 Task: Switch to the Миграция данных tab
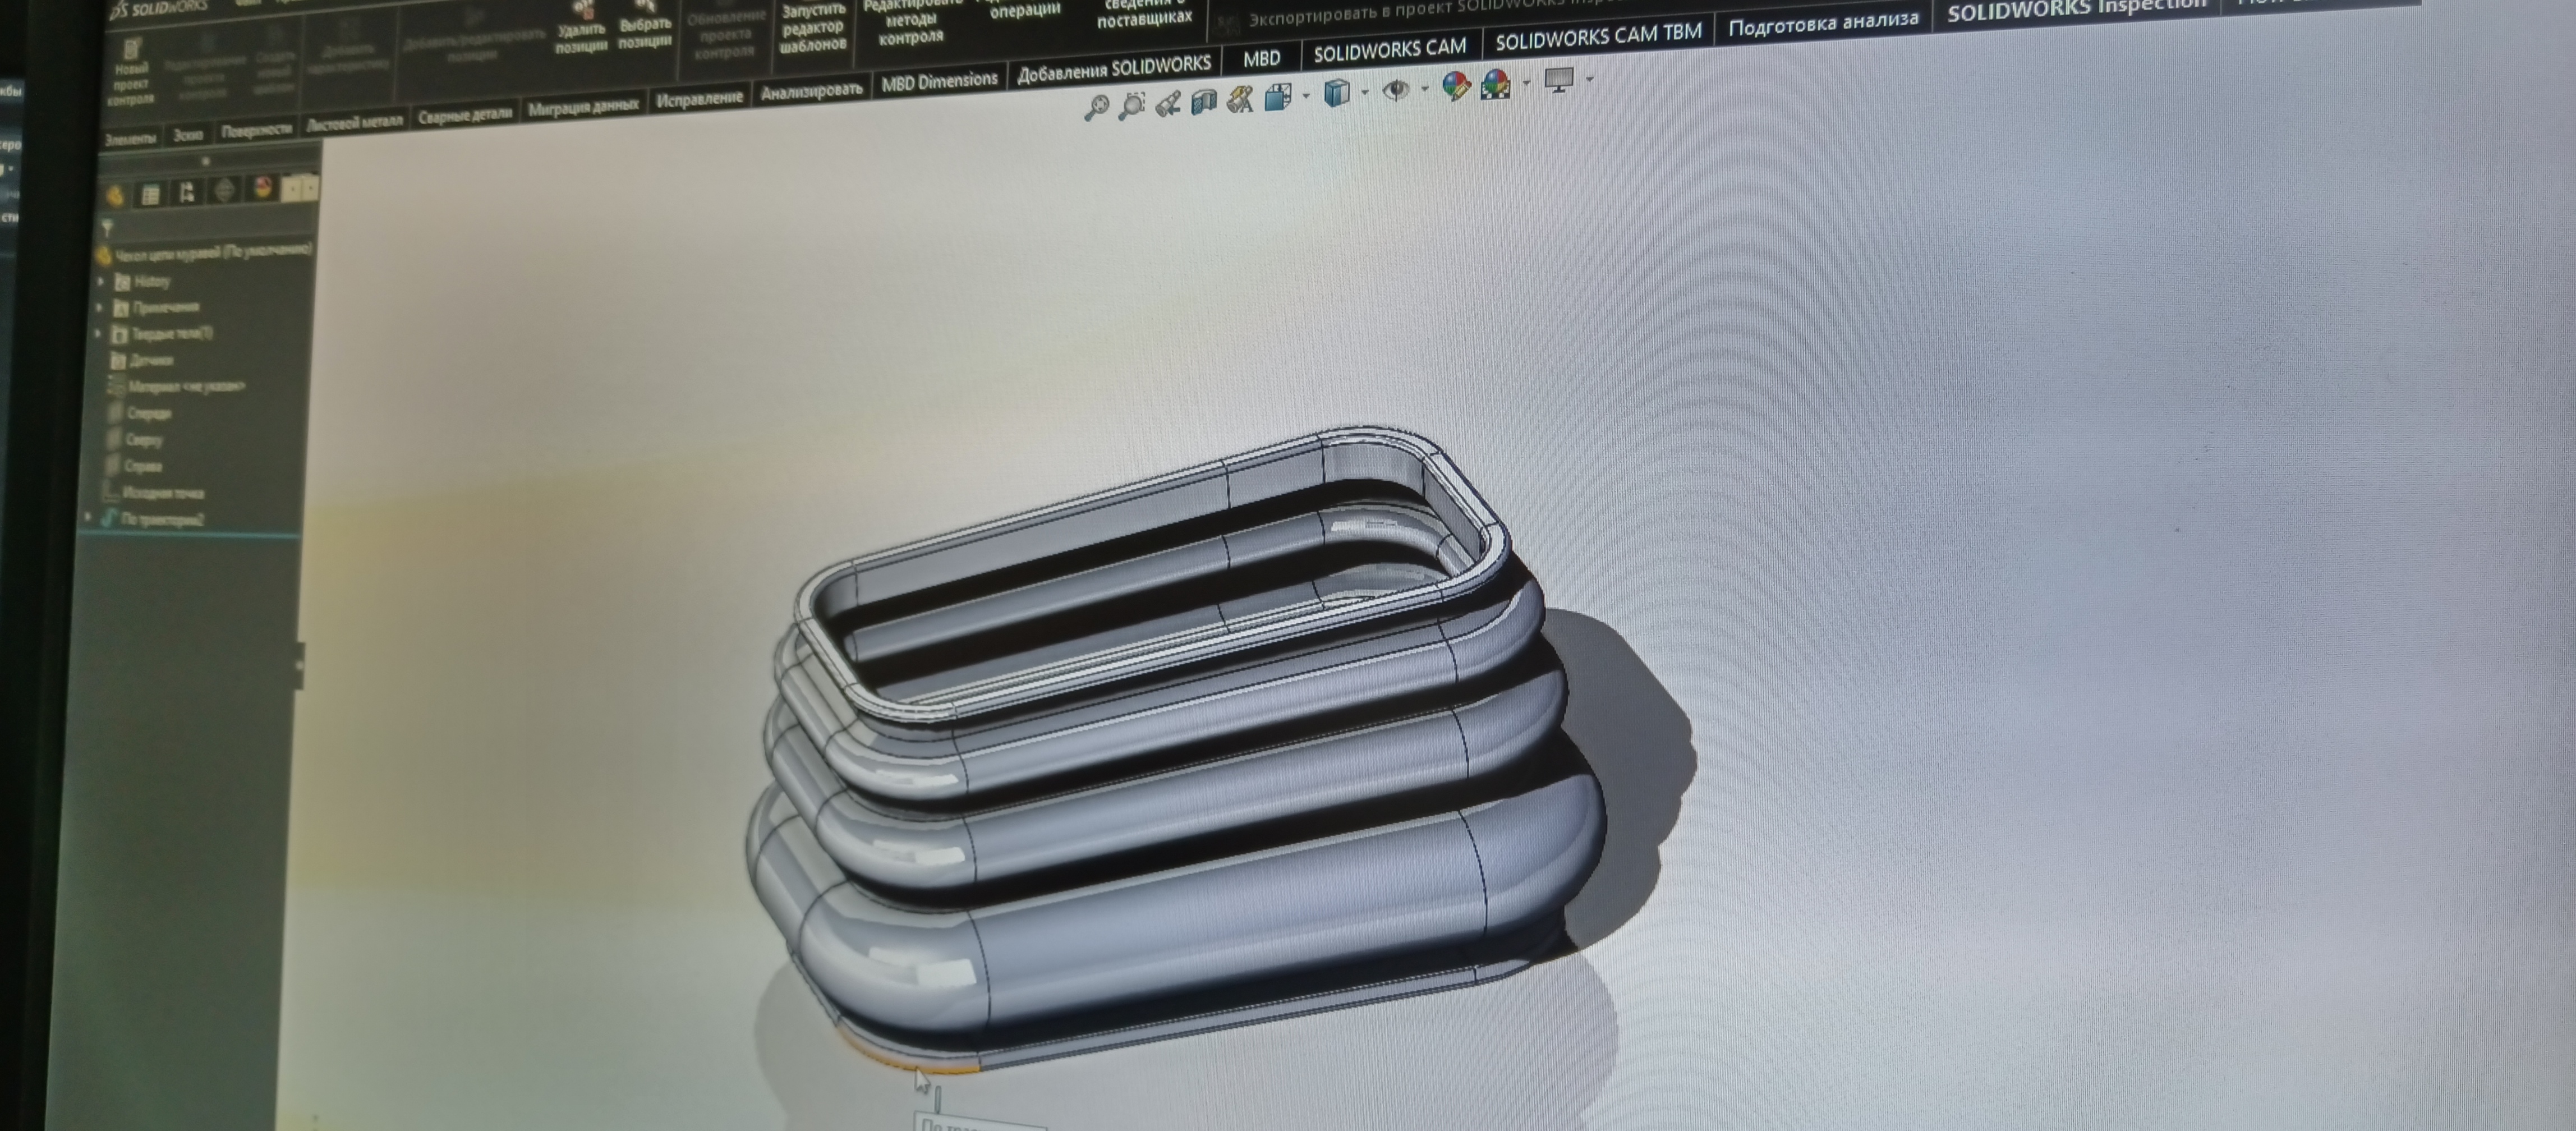[x=583, y=106]
